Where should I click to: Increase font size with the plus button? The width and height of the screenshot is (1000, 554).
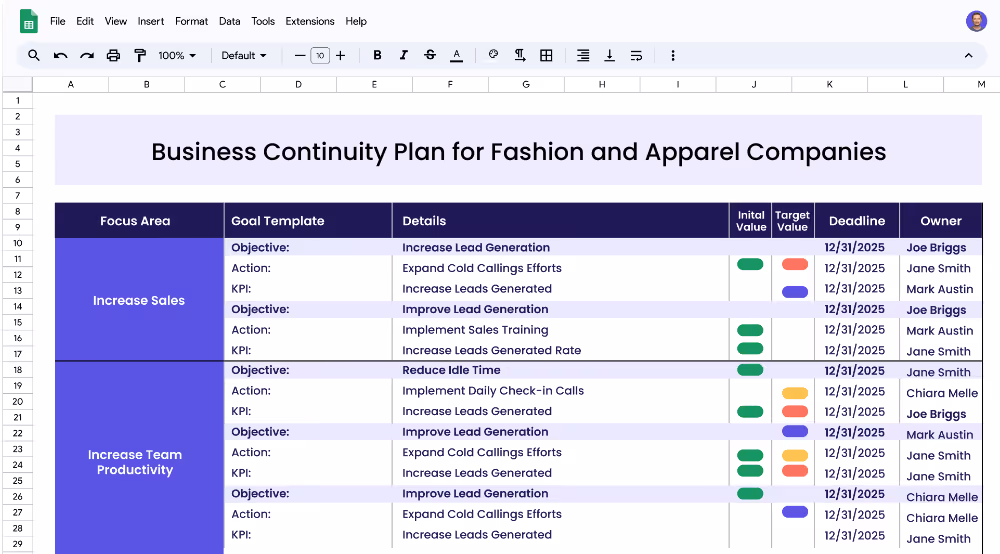tap(341, 56)
